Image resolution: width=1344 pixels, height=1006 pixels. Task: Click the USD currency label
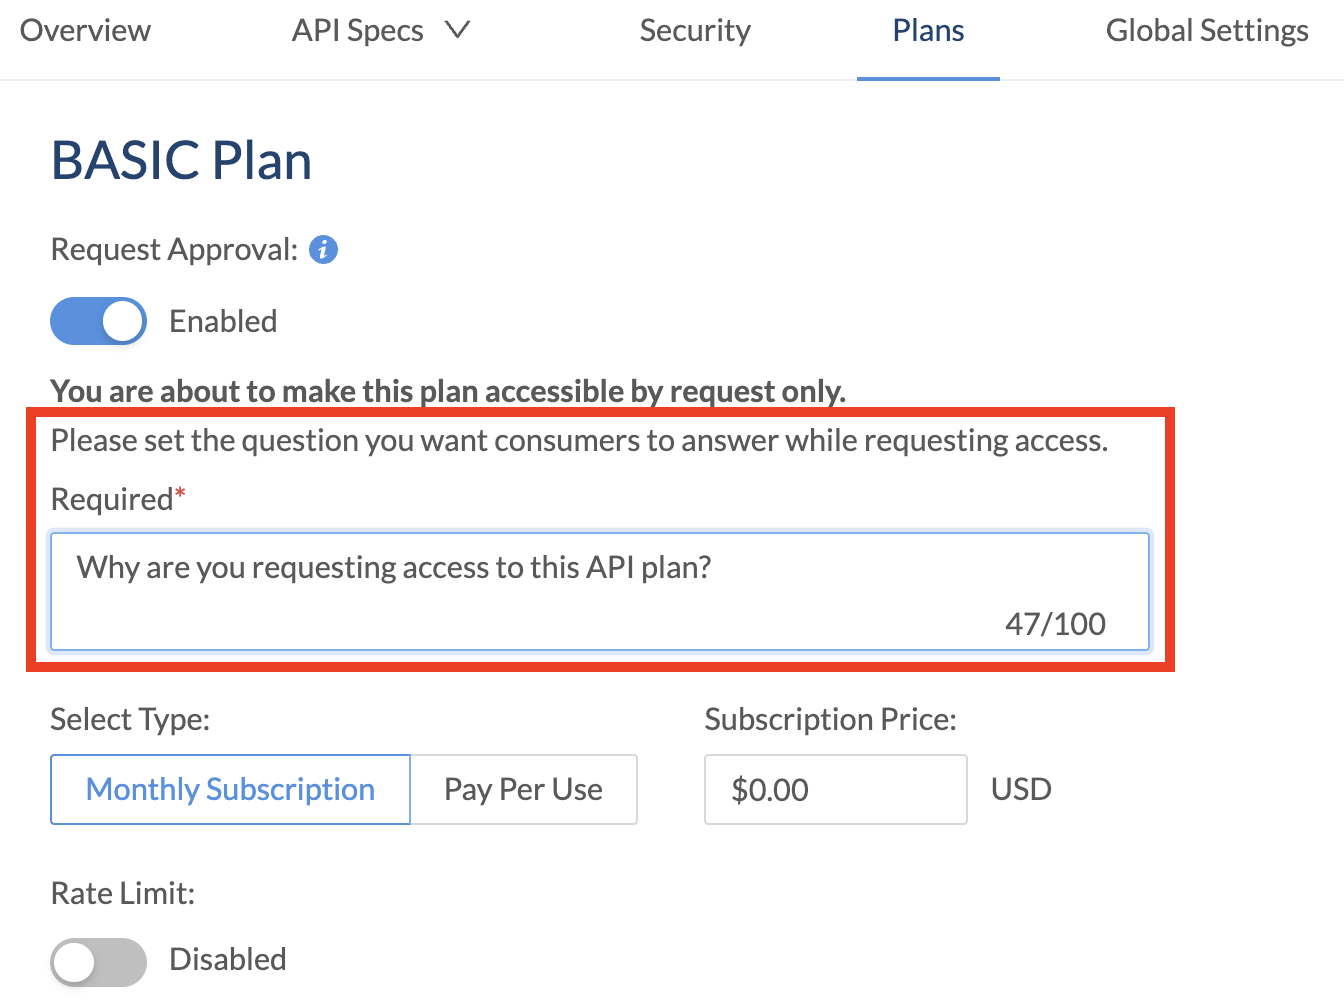(x=1021, y=789)
